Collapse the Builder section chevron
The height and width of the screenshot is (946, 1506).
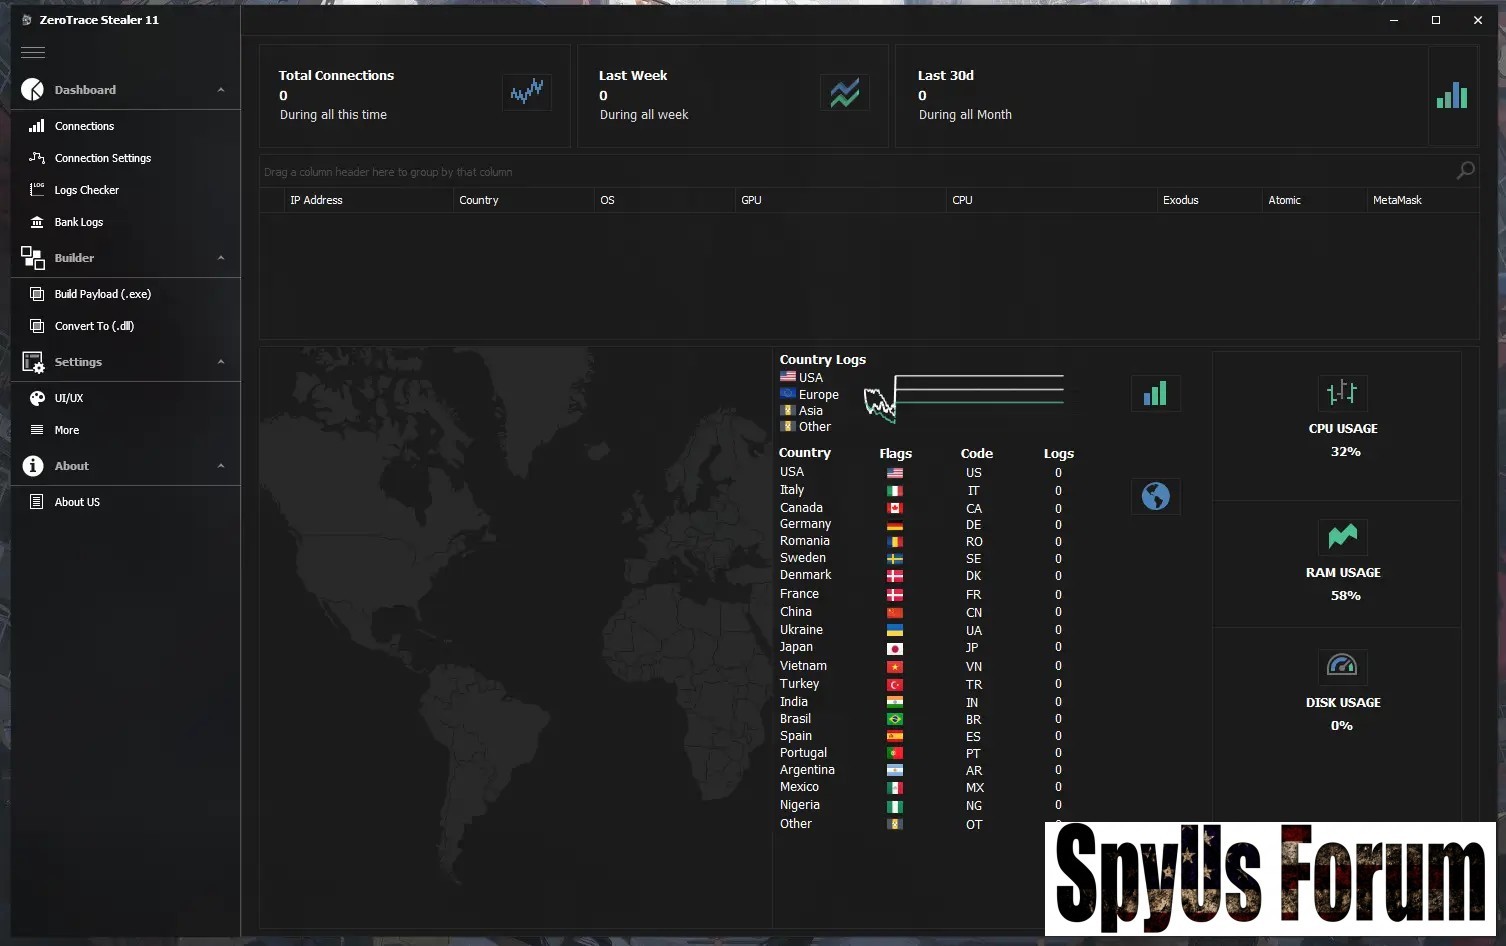(x=221, y=258)
